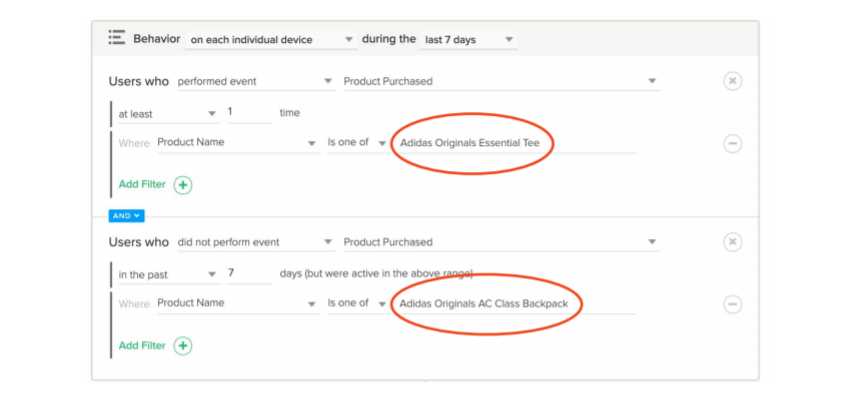The image size is (852, 398).
Task: Open the 'at least' frequency dropdown
Action: pyautogui.click(x=169, y=114)
